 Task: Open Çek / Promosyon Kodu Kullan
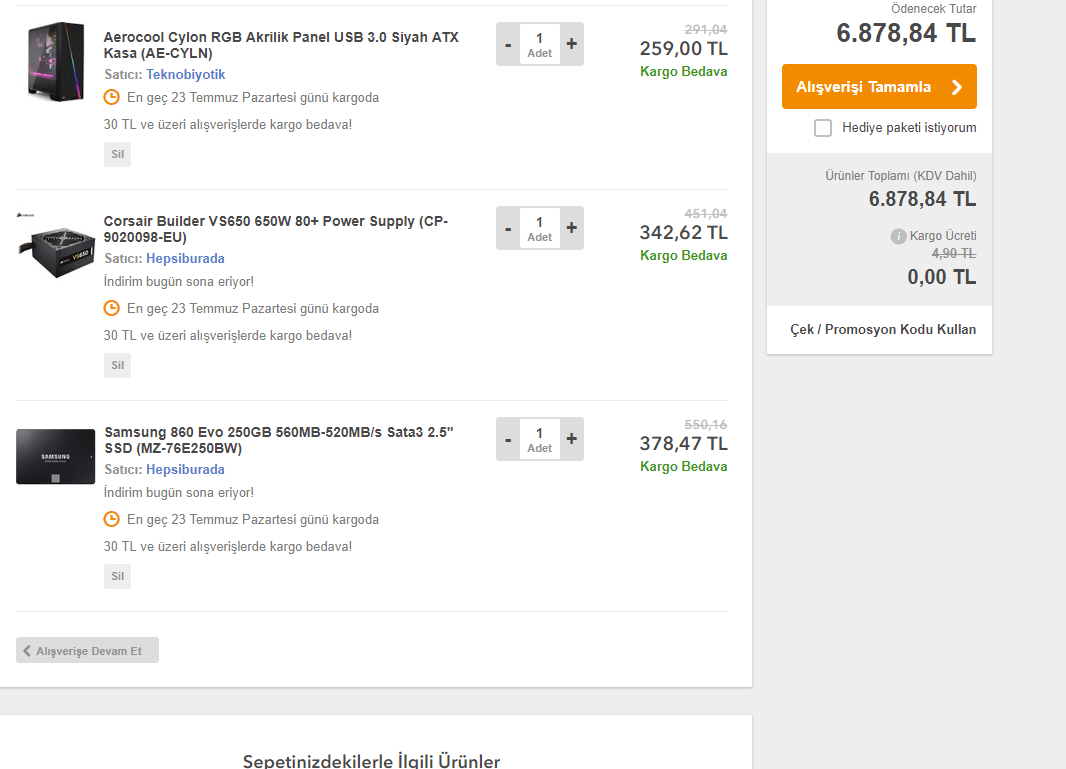click(883, 329)
